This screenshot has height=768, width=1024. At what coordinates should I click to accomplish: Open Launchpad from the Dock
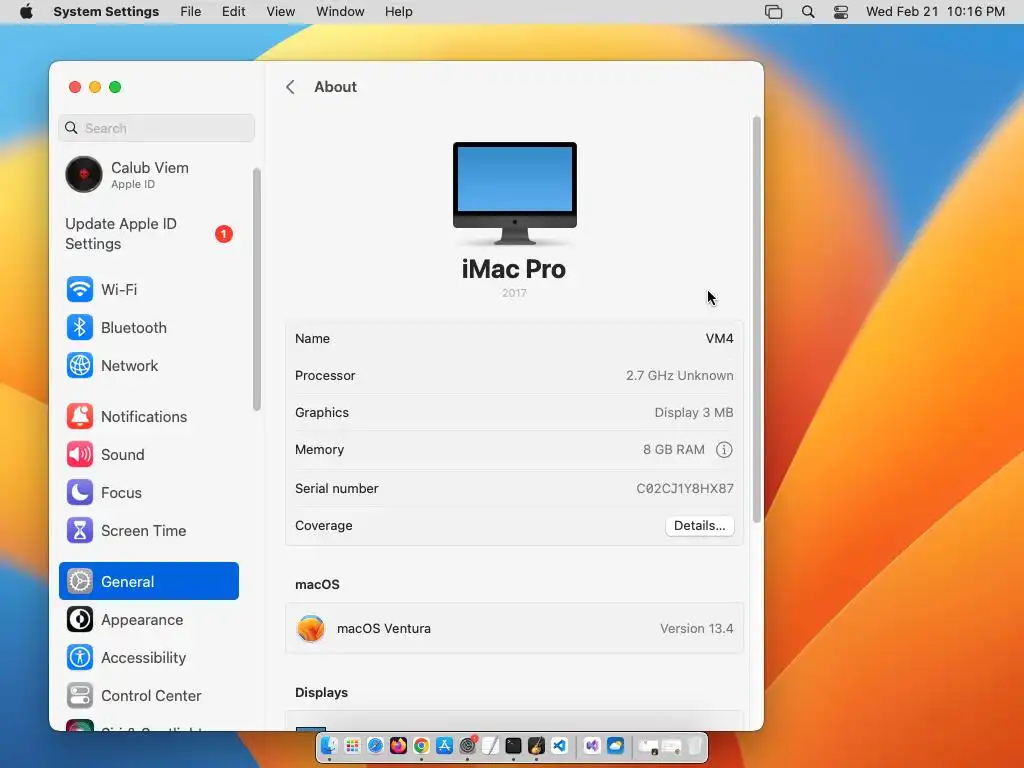pyautogui.click(x=352, y=746)
